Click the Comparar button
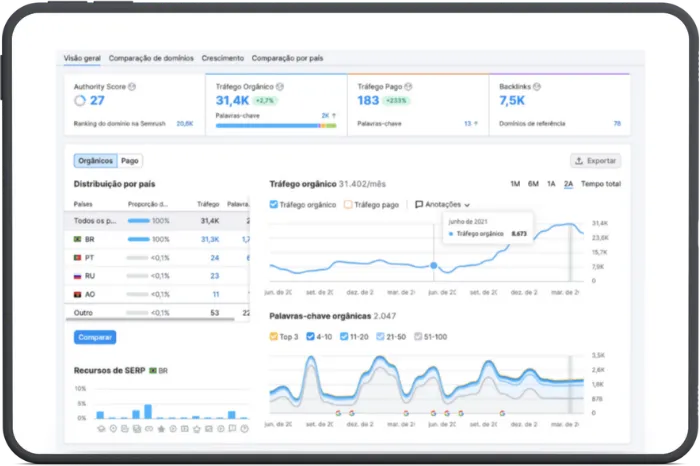Screen dimensions: 700x466 pos(95,337)
